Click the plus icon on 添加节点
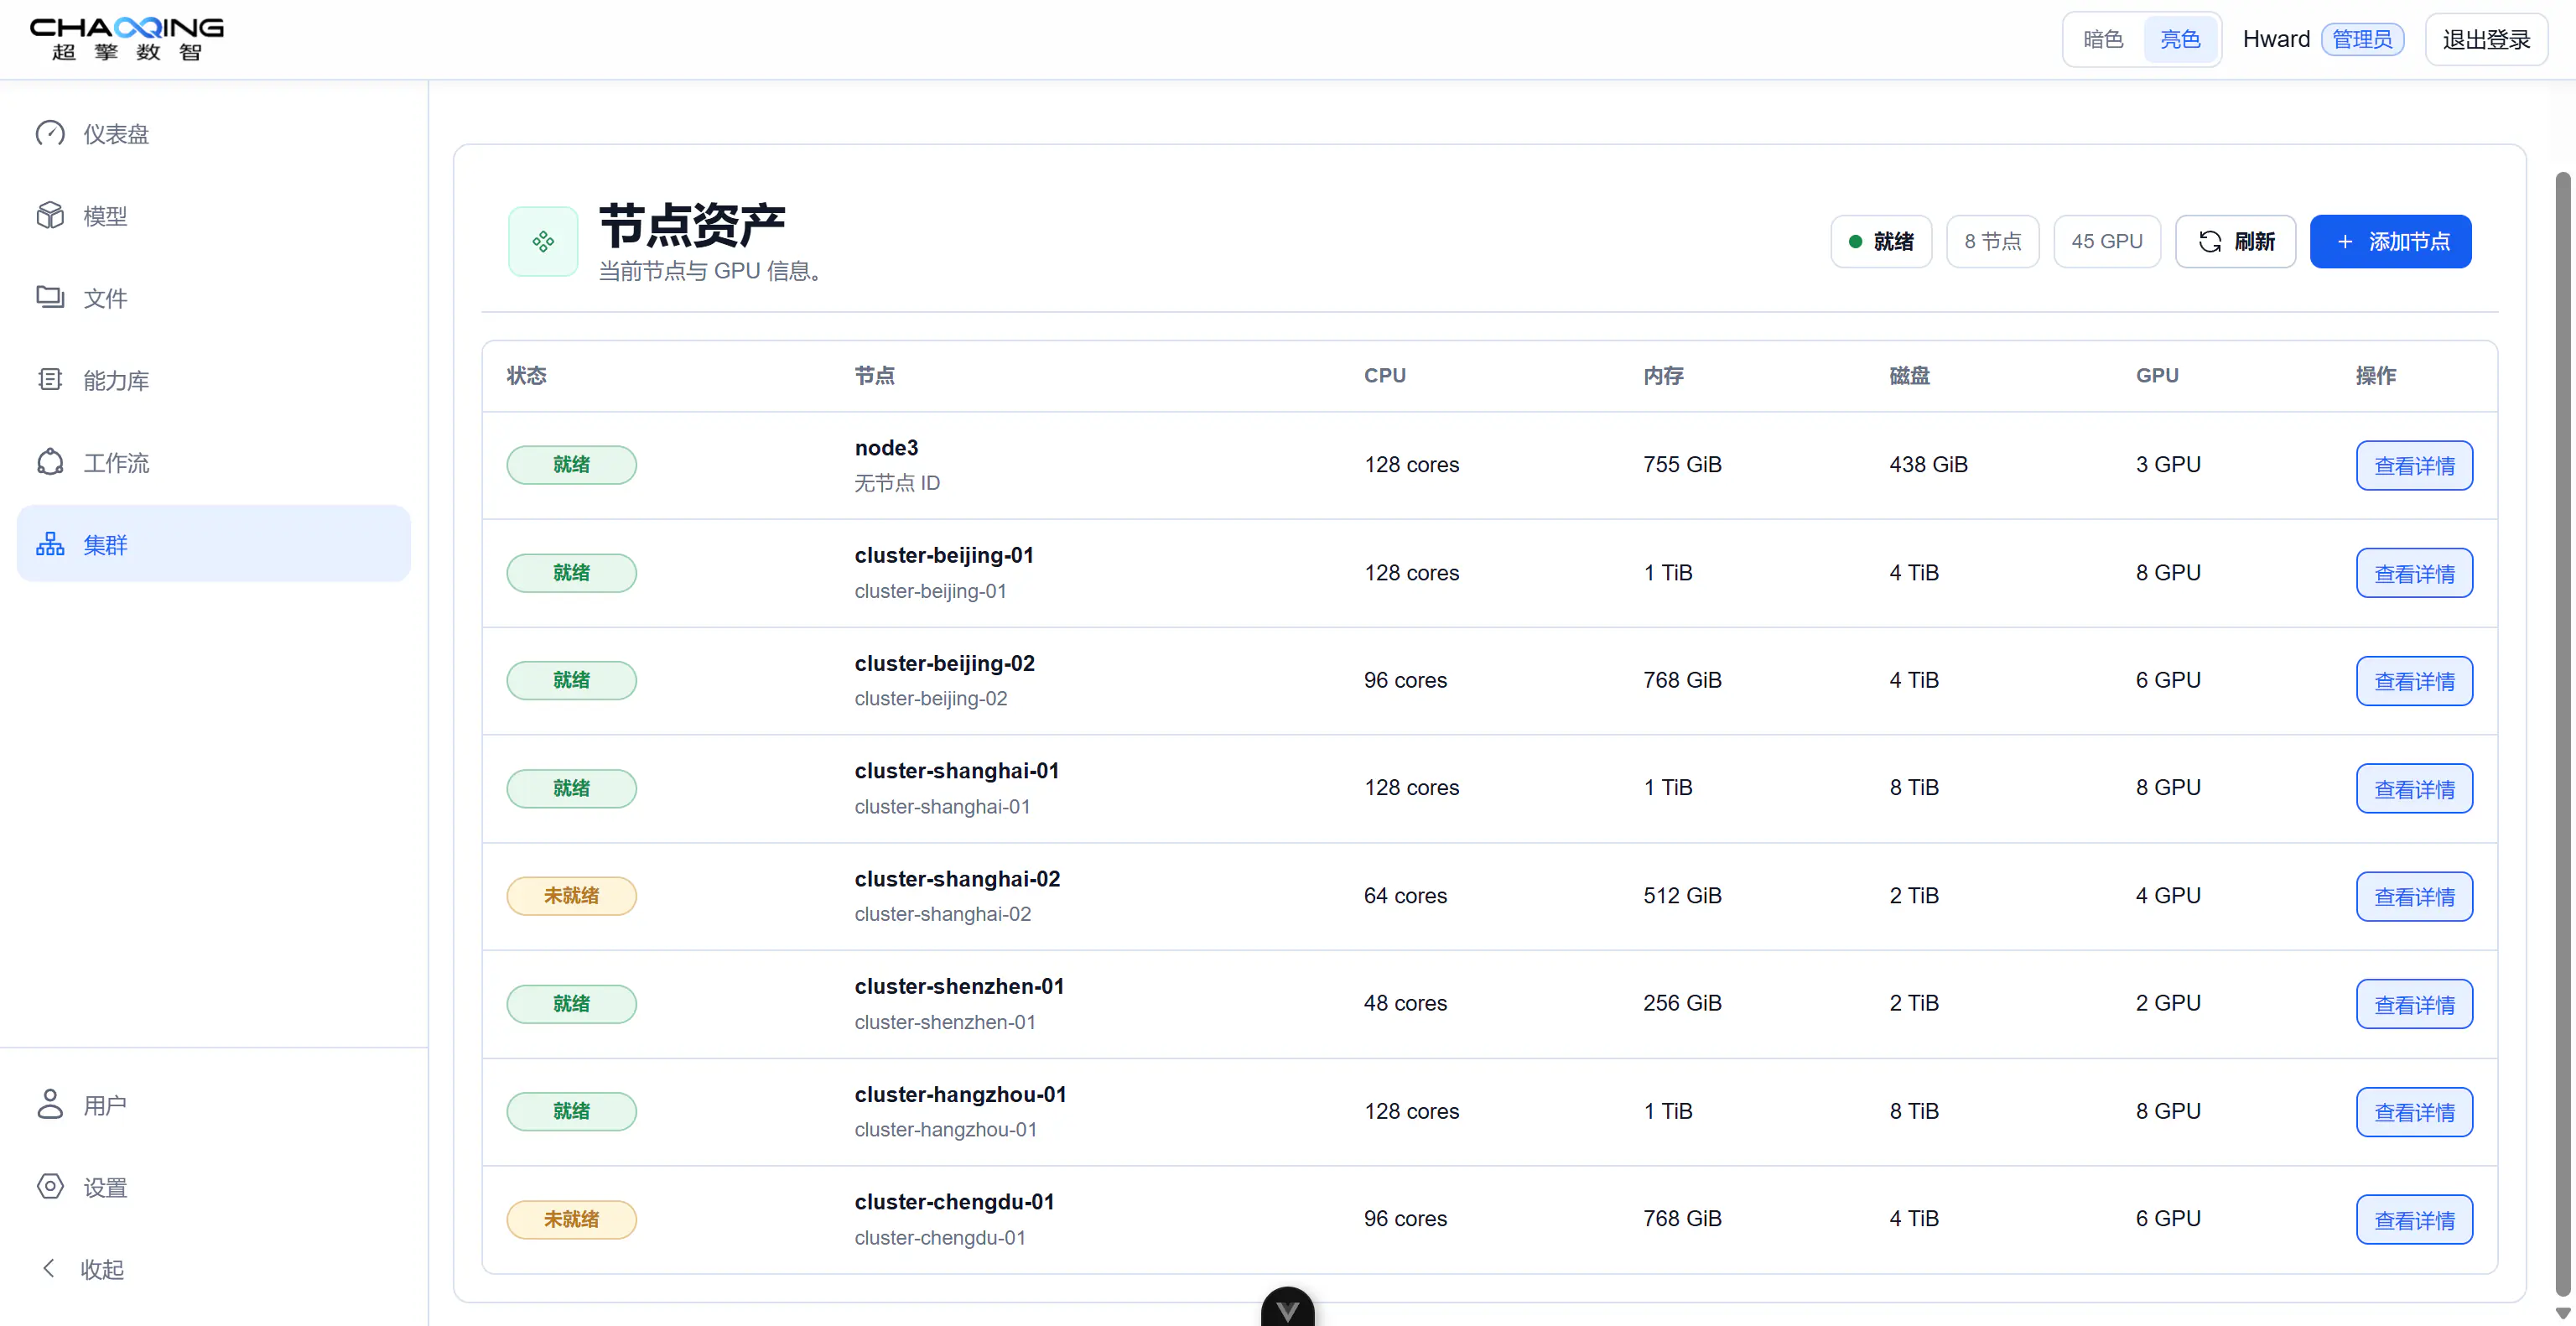 [2345, 241]
